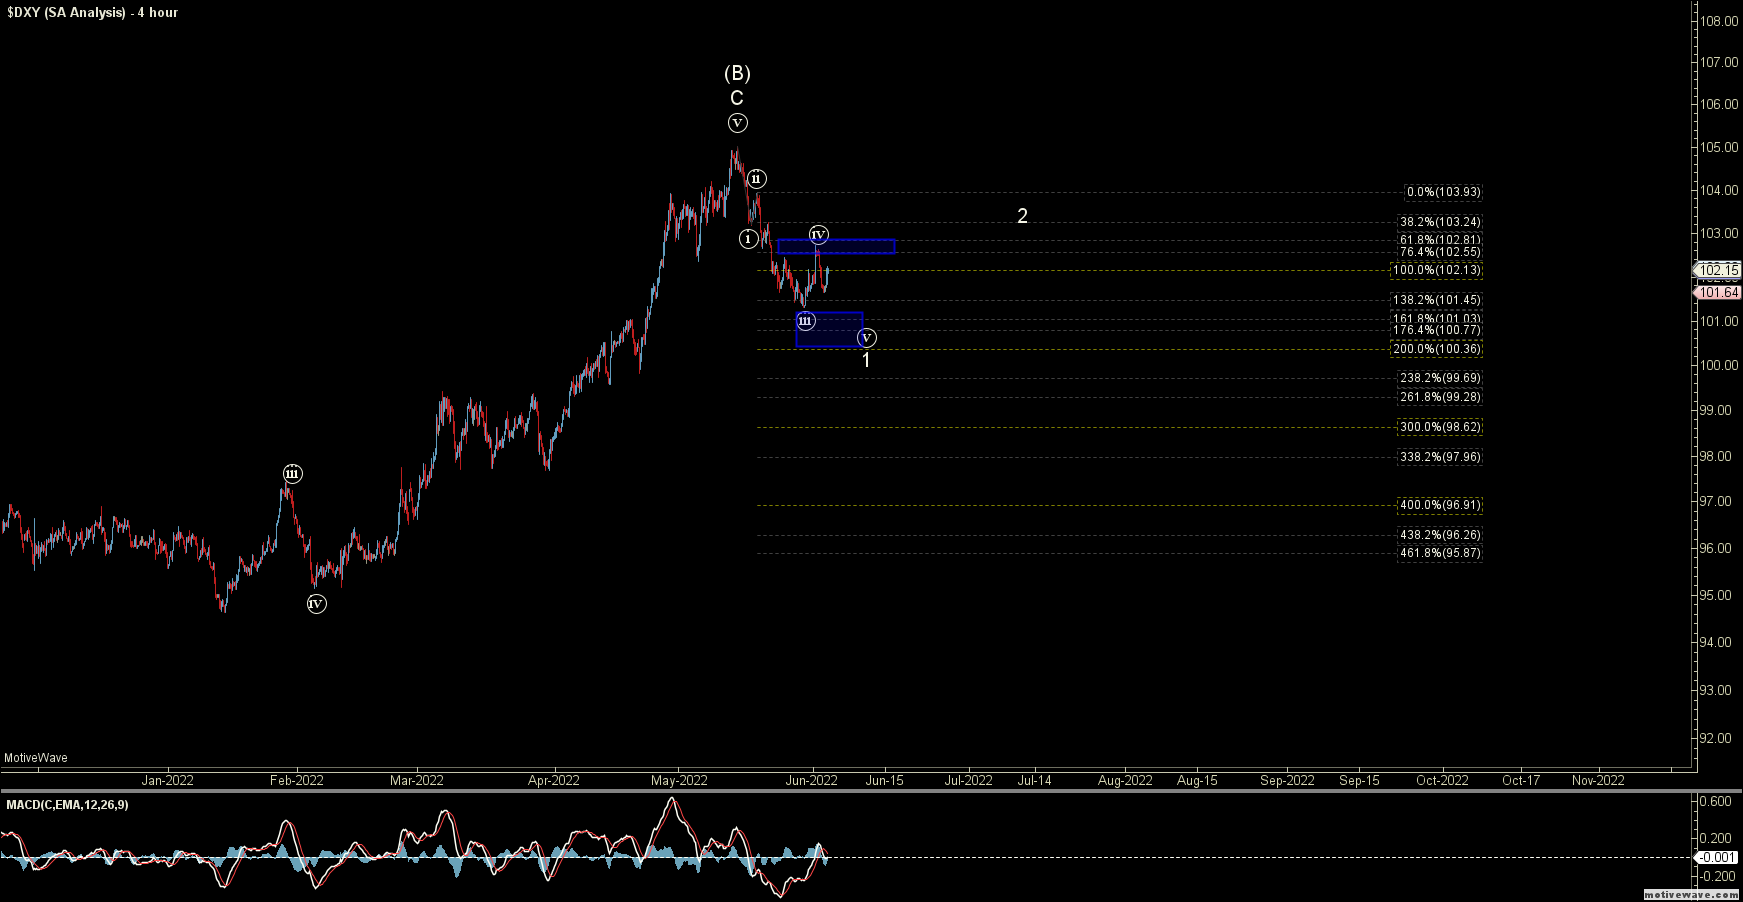This screenshot has width=1743, height=902.
Task: Click the 101.64 price tag on axis
Action: click(x=1719, y=293)
